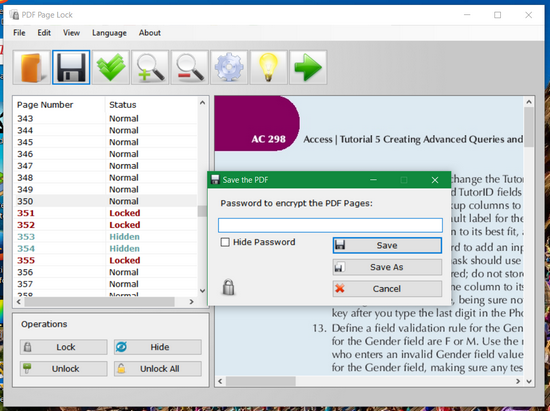The width and height of the screenshot is (550, 411).
Task: Click the Save button in the dialog
Action: 387,245
